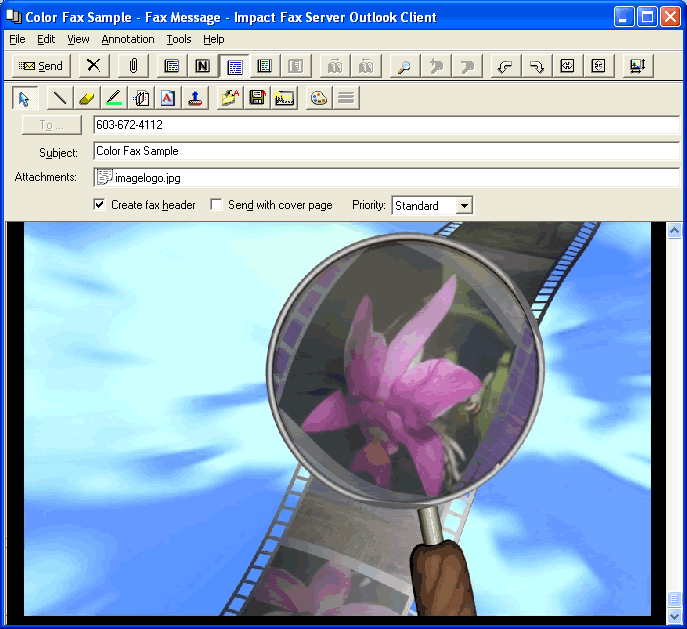Click the floppy disk save annotation icon
Viewport: 687px width, 629px height.
tap(258, 98)
